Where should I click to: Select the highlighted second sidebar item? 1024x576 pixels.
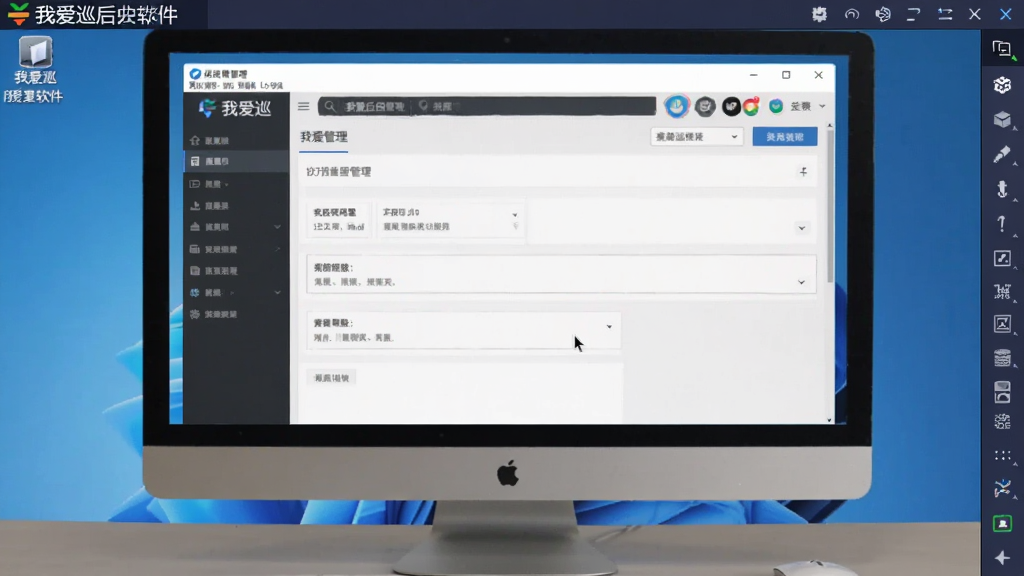pyautogui.click(x=236, y=161)
